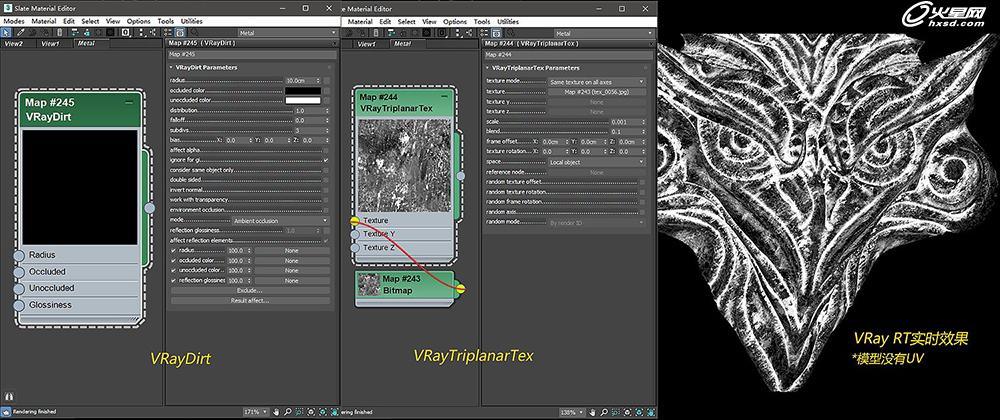Click 'None' map button for texture y
The height and width of the screenshot is (420, 1000).
tap(597, 102)
